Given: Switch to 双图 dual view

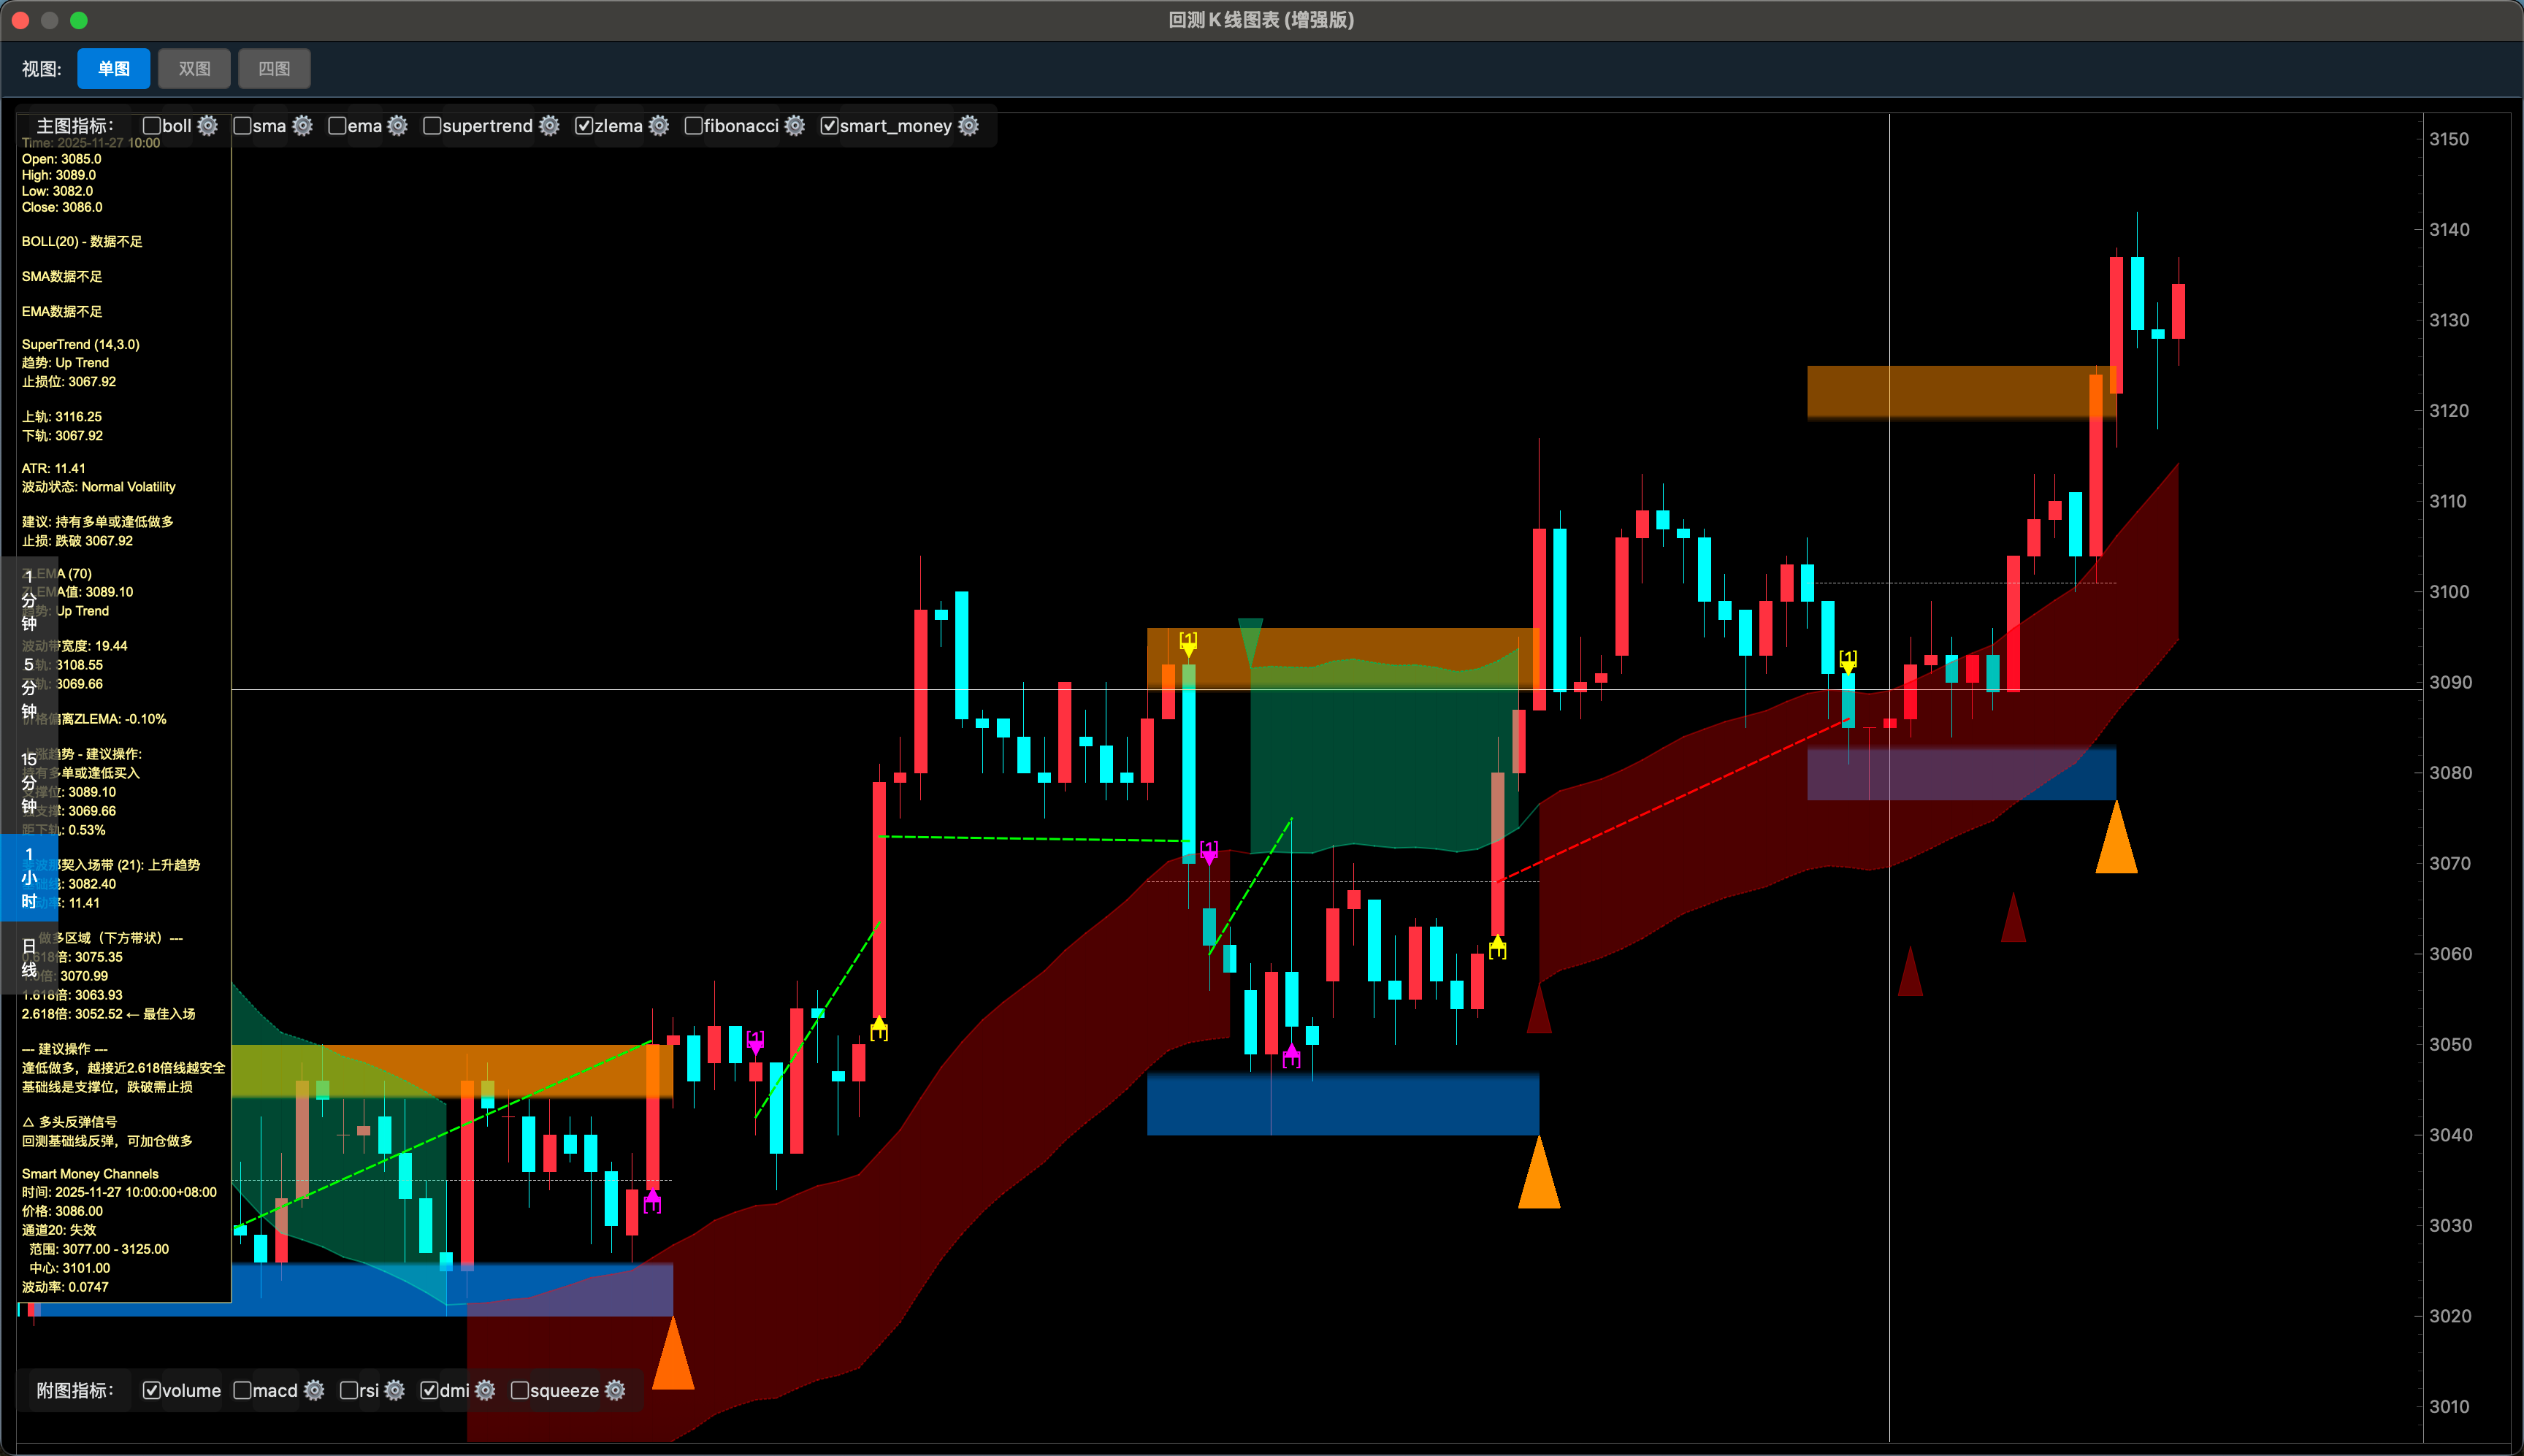Looking at the screenshot, I should click(194, 69).
